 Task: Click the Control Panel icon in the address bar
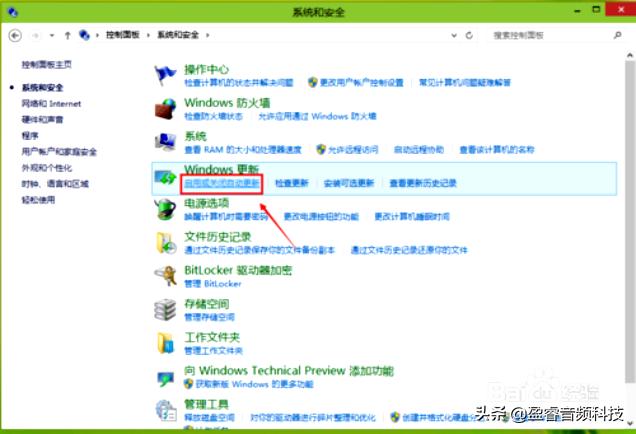pyautogui.click(x=84, y=35)
